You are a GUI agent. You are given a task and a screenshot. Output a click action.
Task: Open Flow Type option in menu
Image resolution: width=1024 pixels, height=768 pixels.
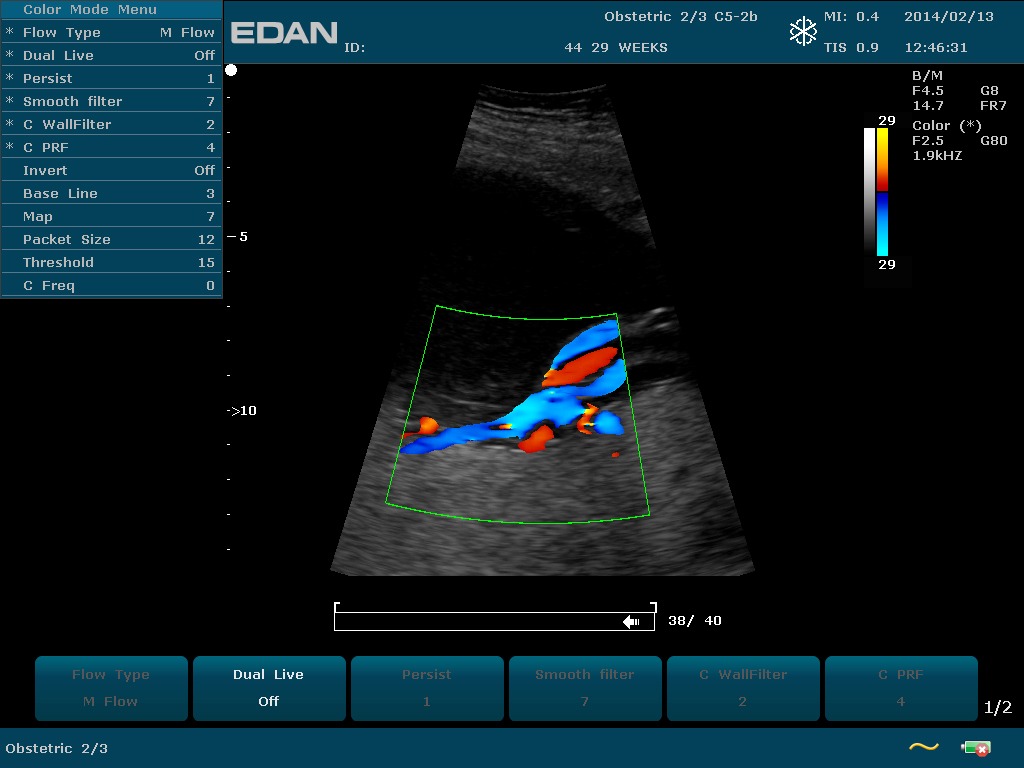click(x=110, y=32)
